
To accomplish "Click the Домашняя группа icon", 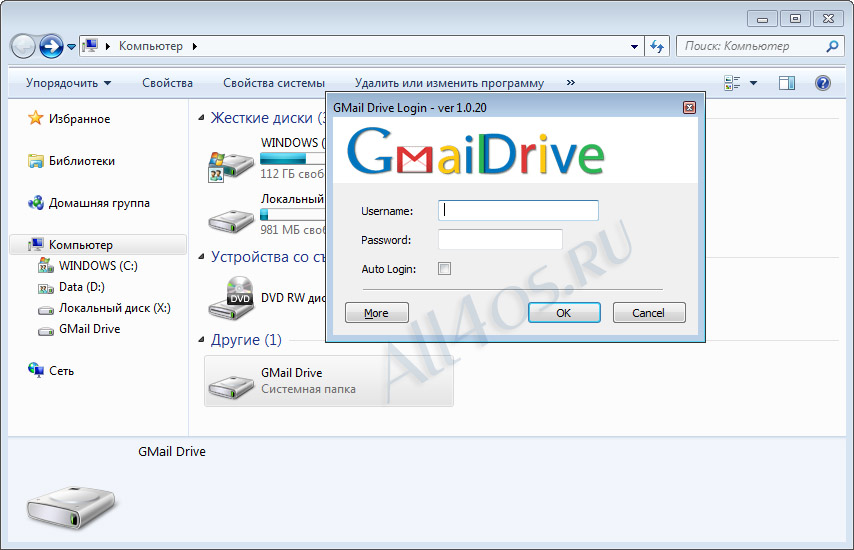I will tap(35, 203).
